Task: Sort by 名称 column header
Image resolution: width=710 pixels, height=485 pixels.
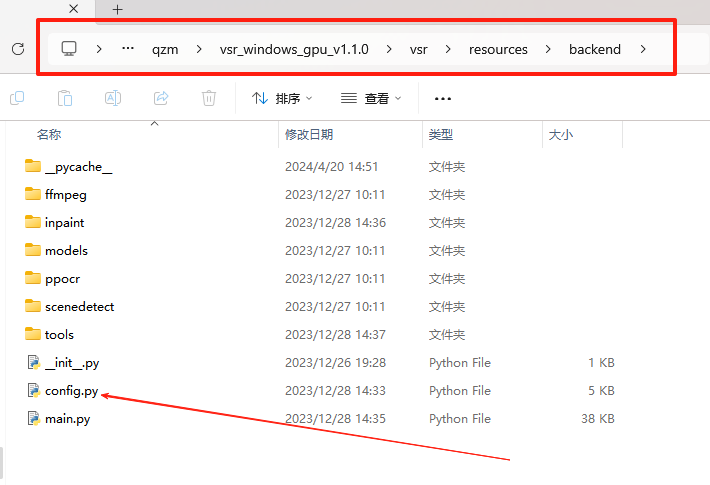Action: coord(49,134)
